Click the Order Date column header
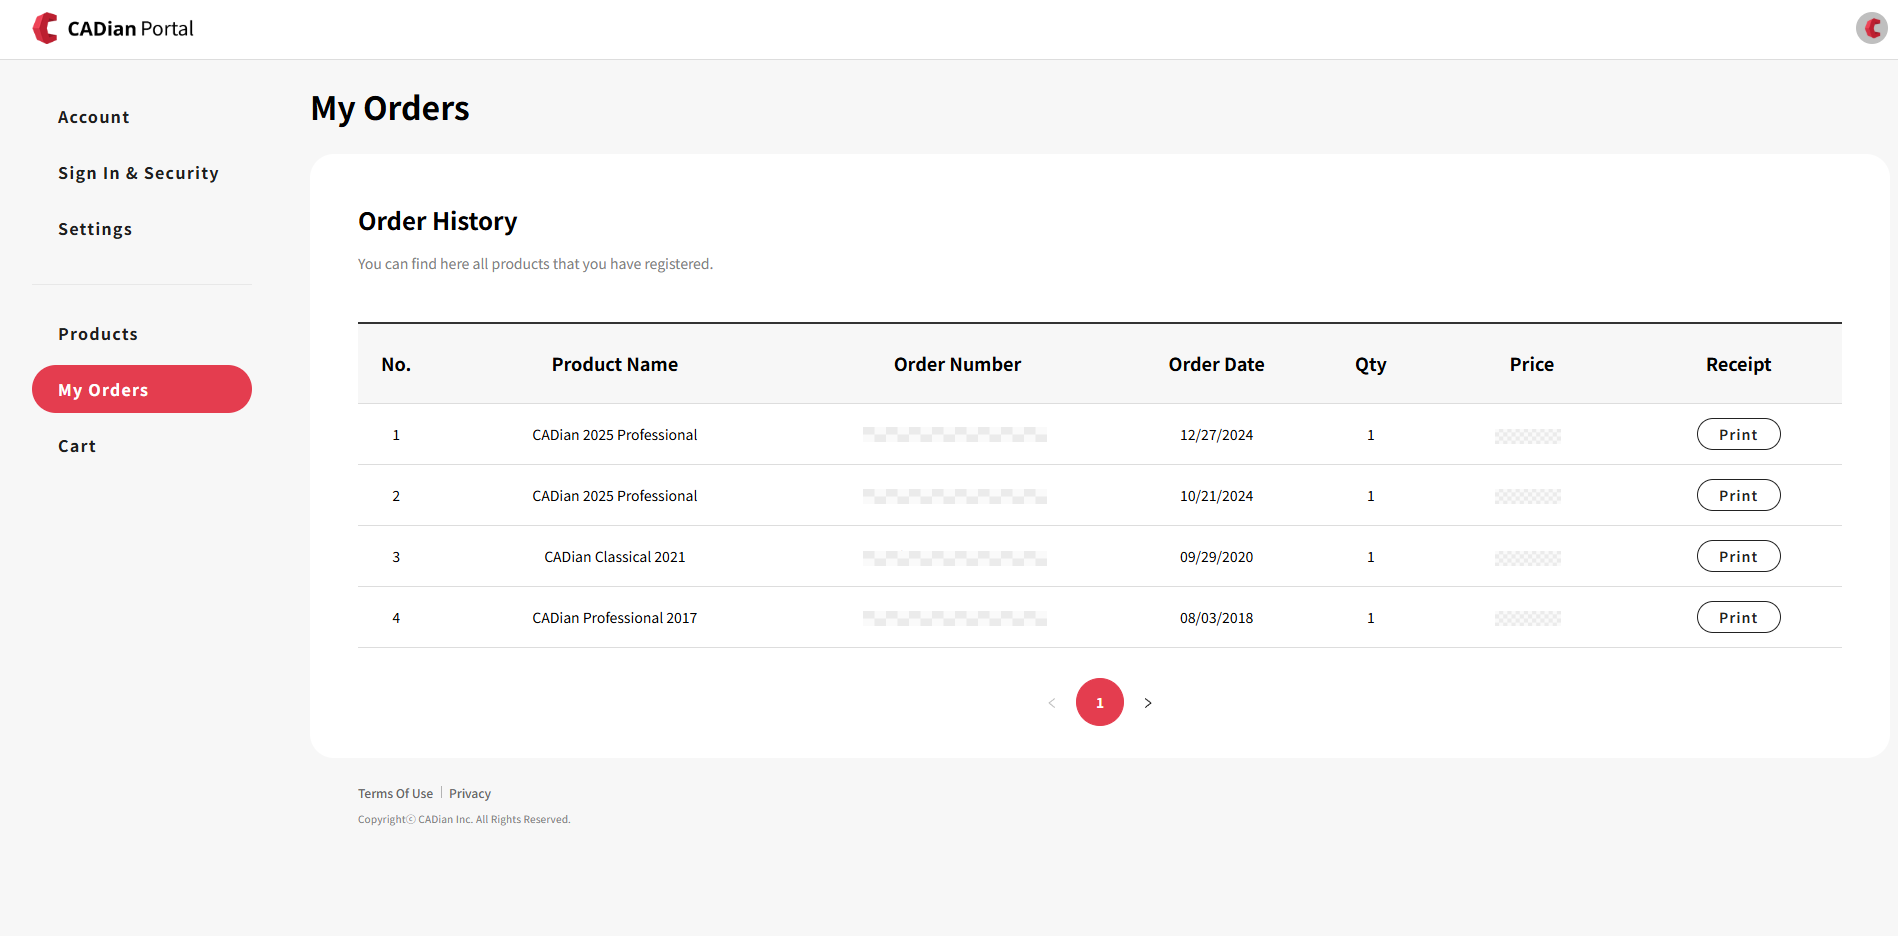This screenshot has height=936, width=1898. [x=1216, y=364]
